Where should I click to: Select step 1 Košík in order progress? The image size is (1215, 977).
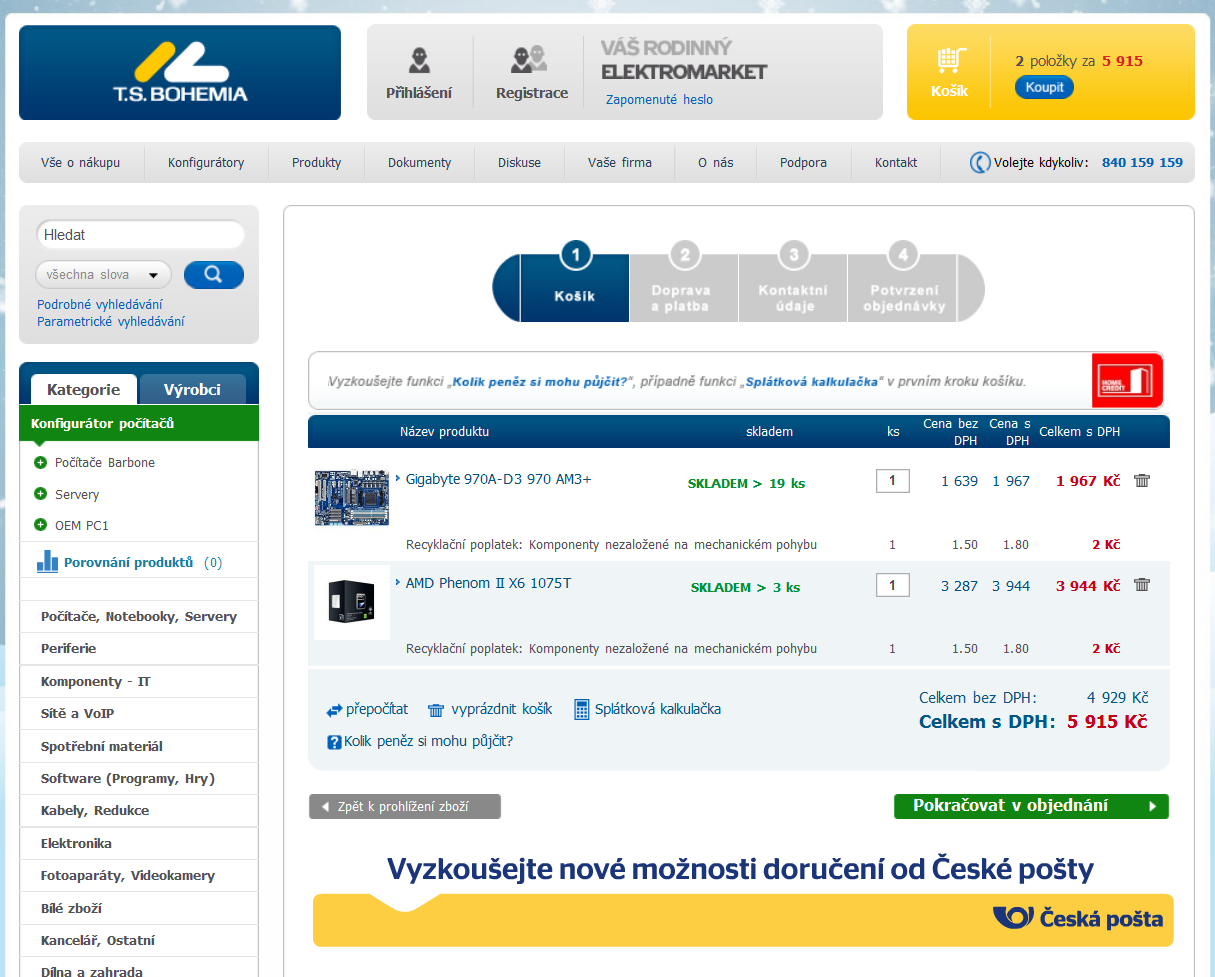575,288
